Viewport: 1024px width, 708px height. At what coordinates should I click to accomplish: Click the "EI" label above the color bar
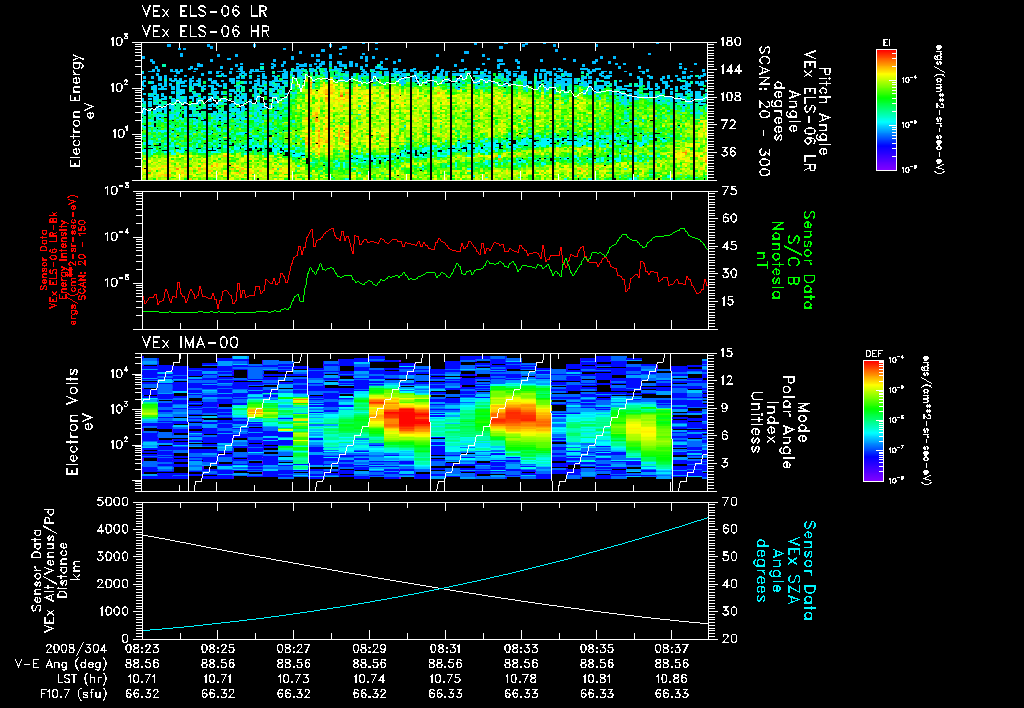[886, 42]
